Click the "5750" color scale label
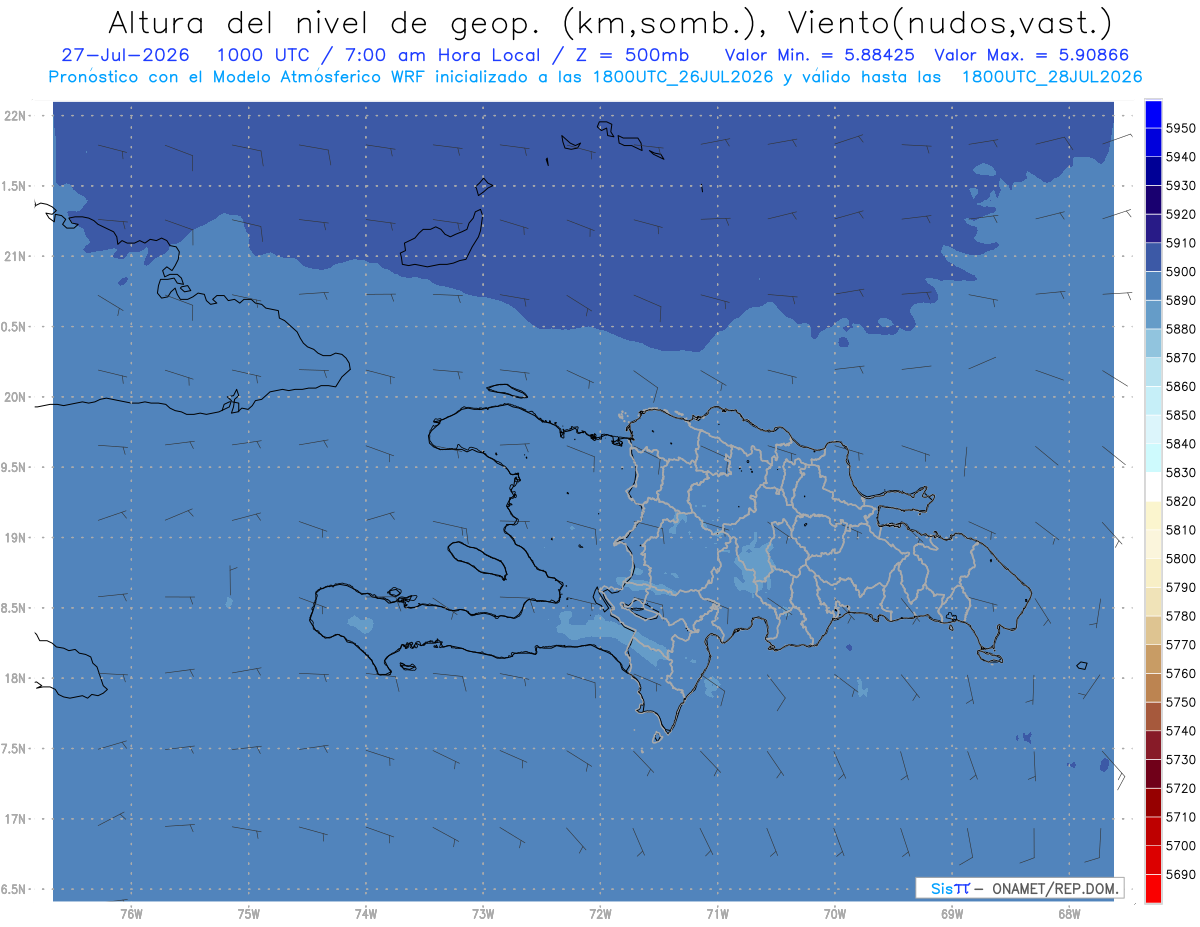Image resolution: width=1200 pixels, height=927 pixels. tap(1181, 702)
